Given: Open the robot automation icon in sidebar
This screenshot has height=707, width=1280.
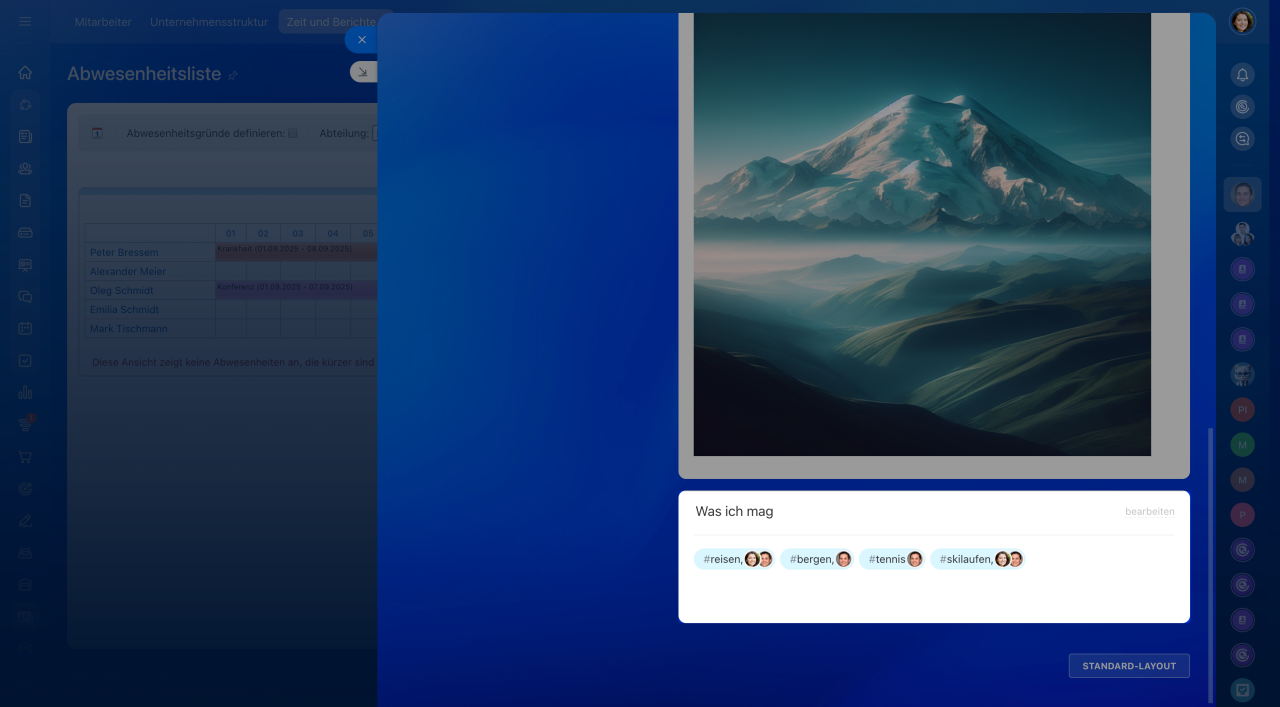Looking at the screenshot, I should (25, 552).
